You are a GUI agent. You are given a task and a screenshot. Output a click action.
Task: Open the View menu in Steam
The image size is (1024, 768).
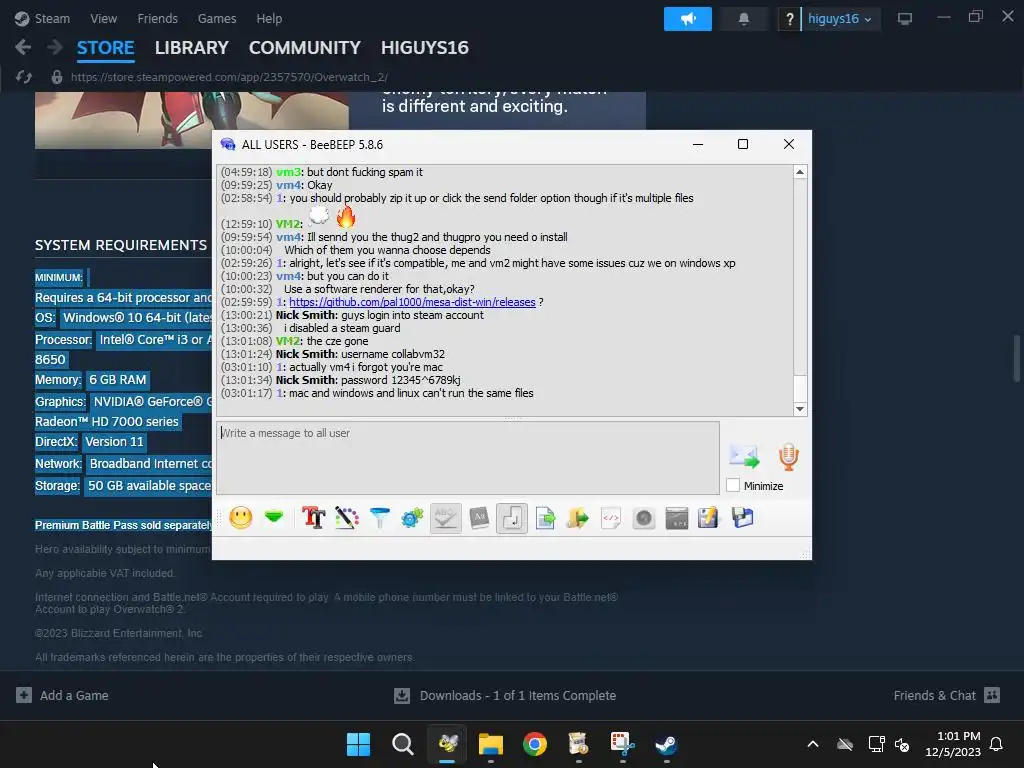103,18
